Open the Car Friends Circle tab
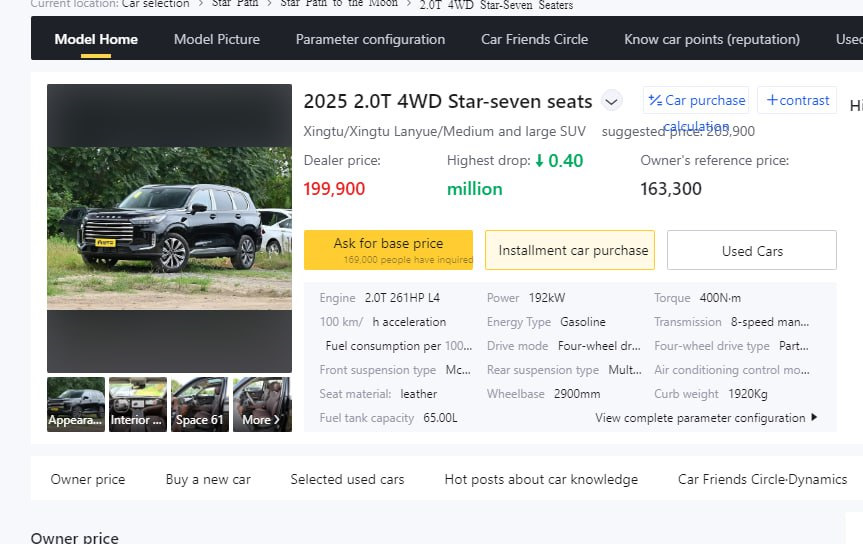 click(x=534, y=40)
